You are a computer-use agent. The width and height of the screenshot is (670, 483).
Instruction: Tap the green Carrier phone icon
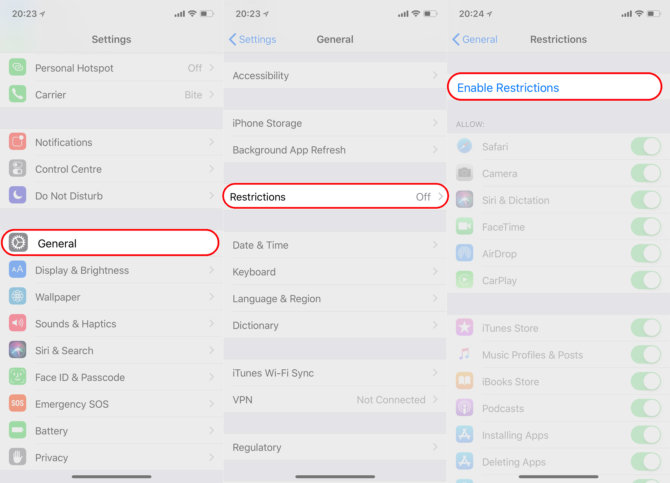[18, 94]
